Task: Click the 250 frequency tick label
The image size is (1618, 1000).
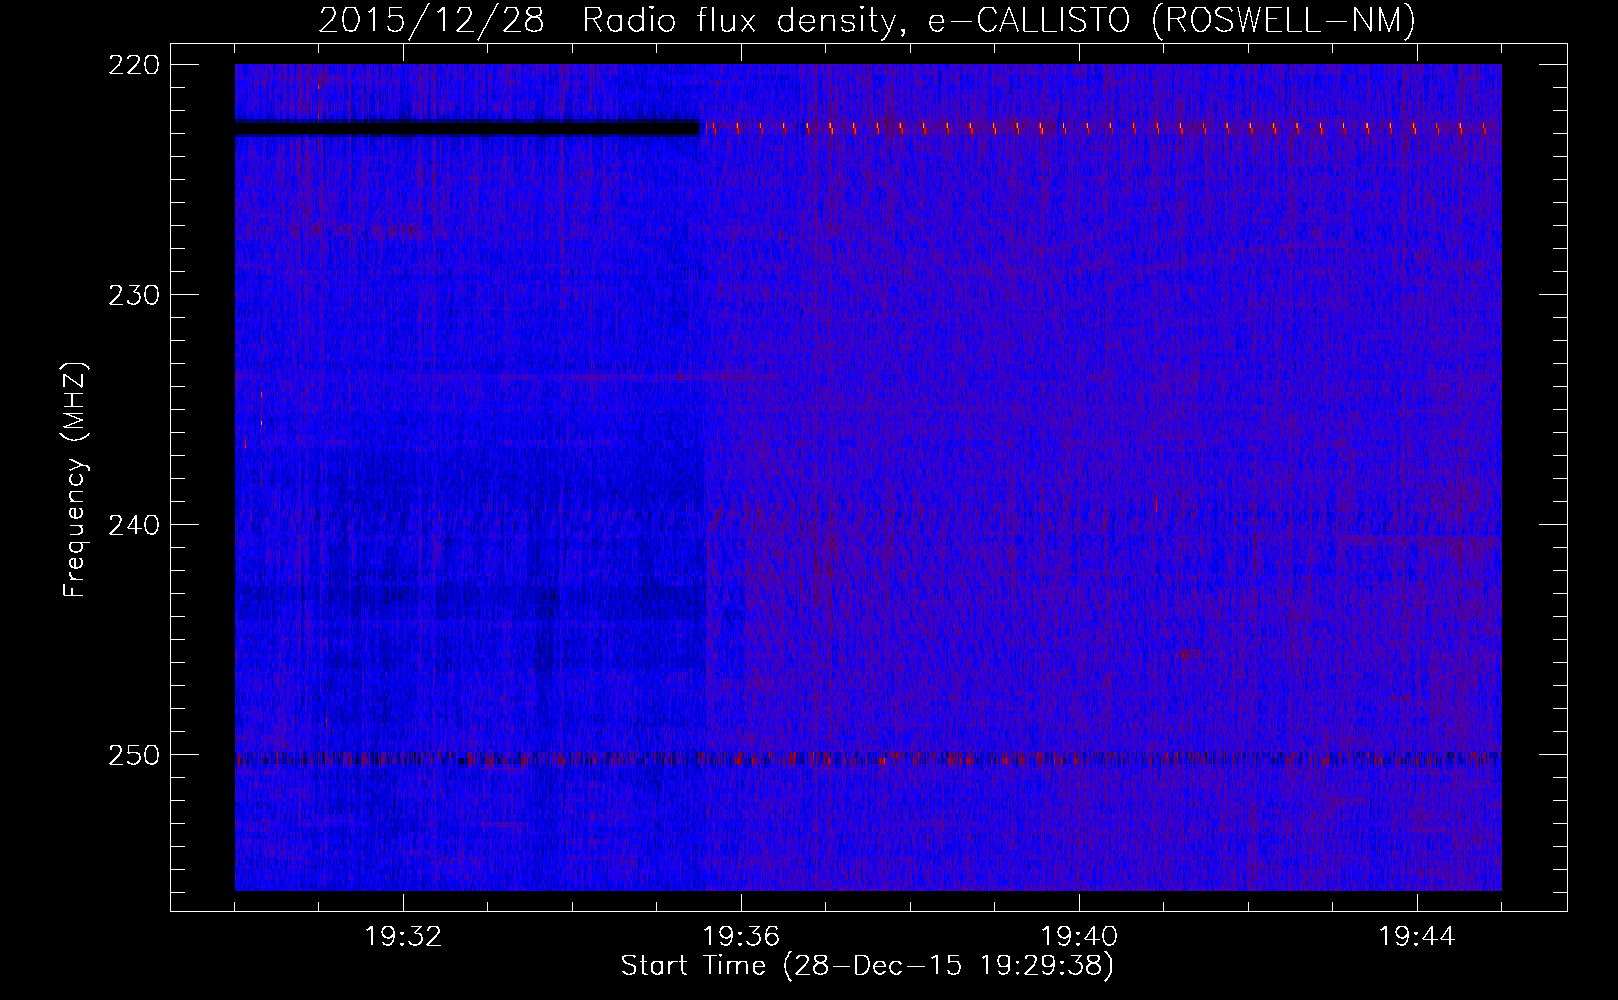Action: pos(133,755)
